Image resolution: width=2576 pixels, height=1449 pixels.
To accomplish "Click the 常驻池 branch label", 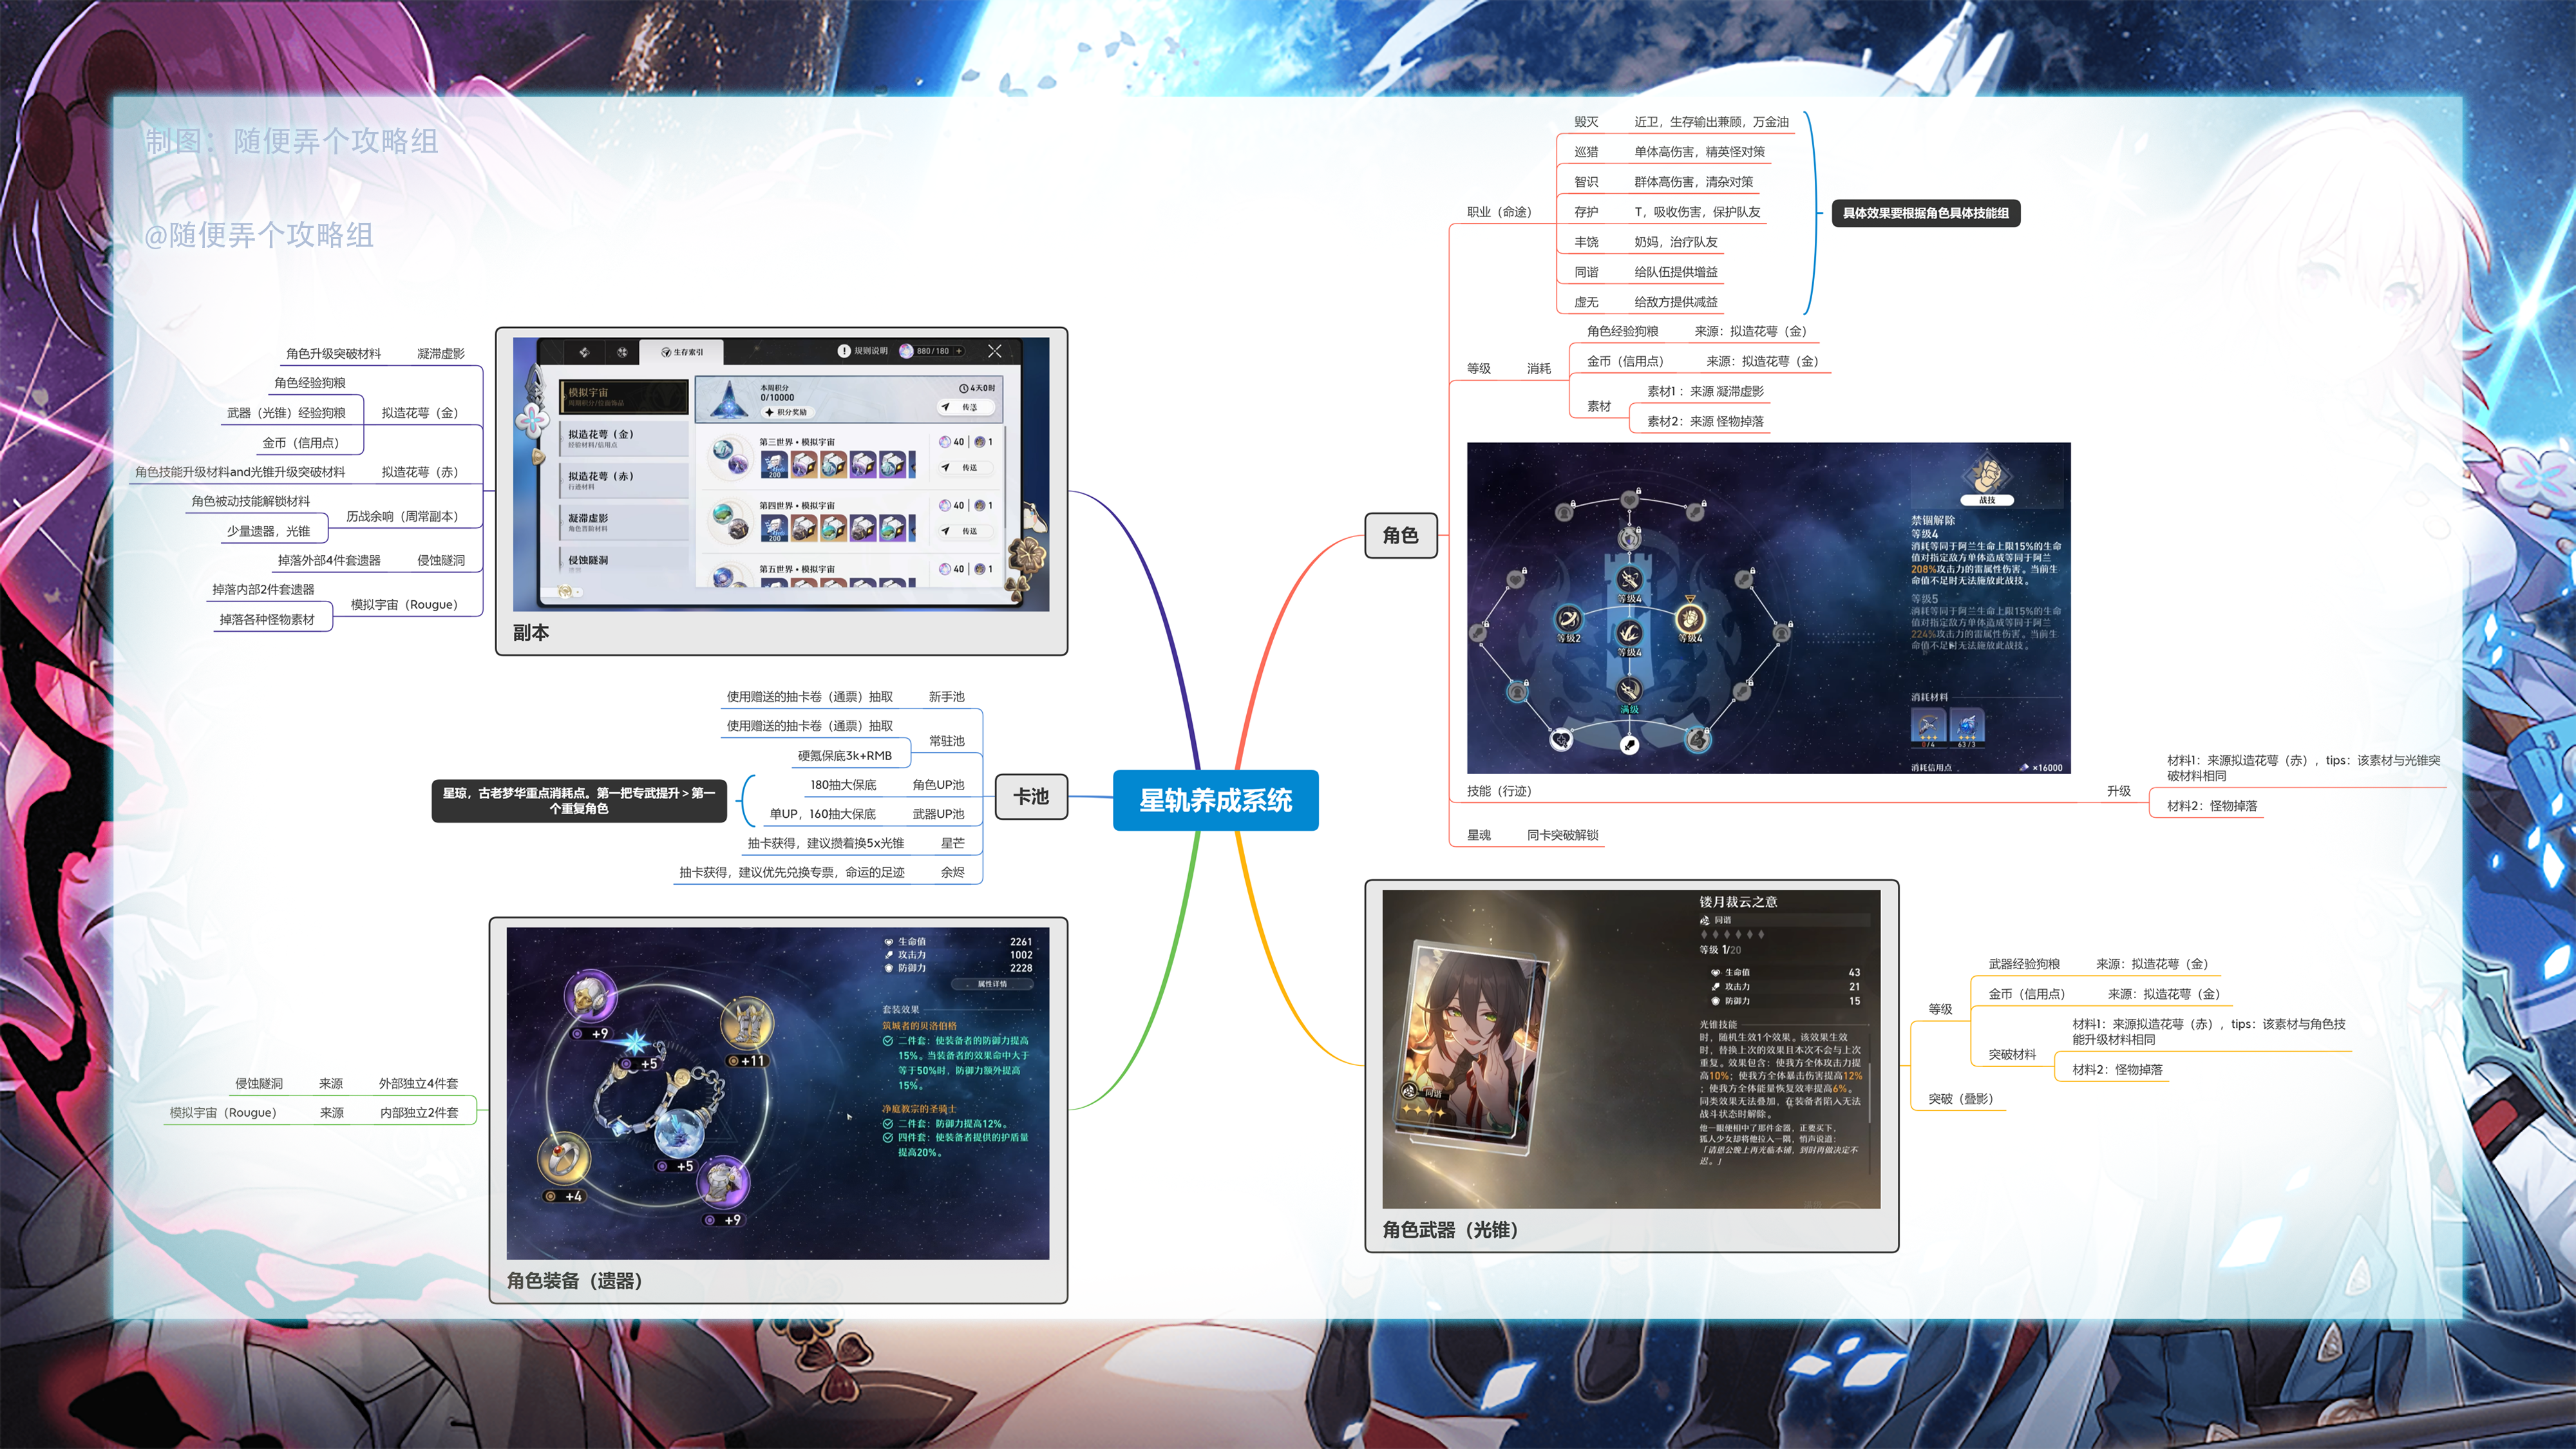I will [946, 741].
